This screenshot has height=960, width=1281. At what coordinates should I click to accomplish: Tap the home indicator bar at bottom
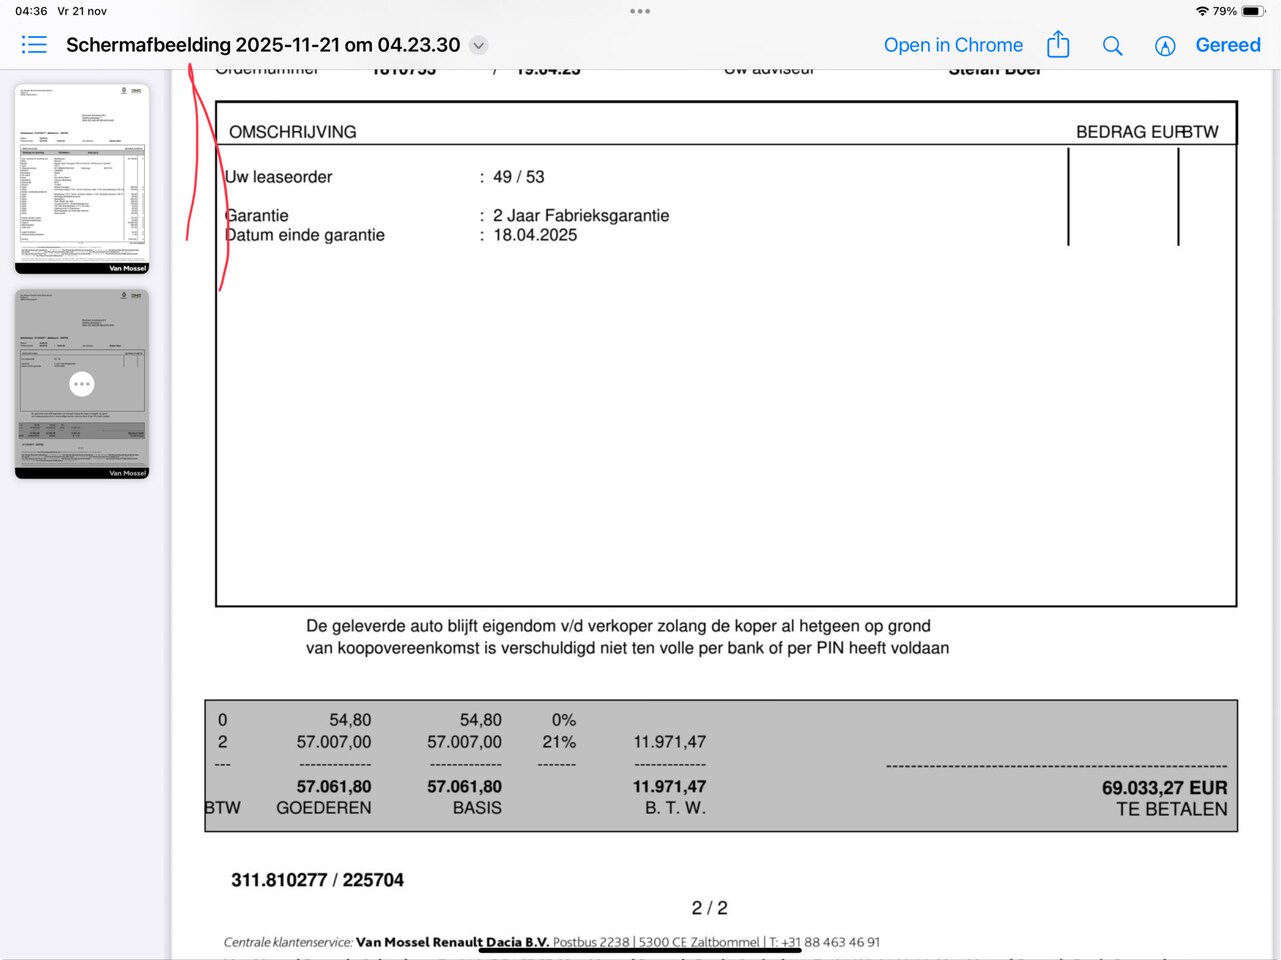coord(640,950)
